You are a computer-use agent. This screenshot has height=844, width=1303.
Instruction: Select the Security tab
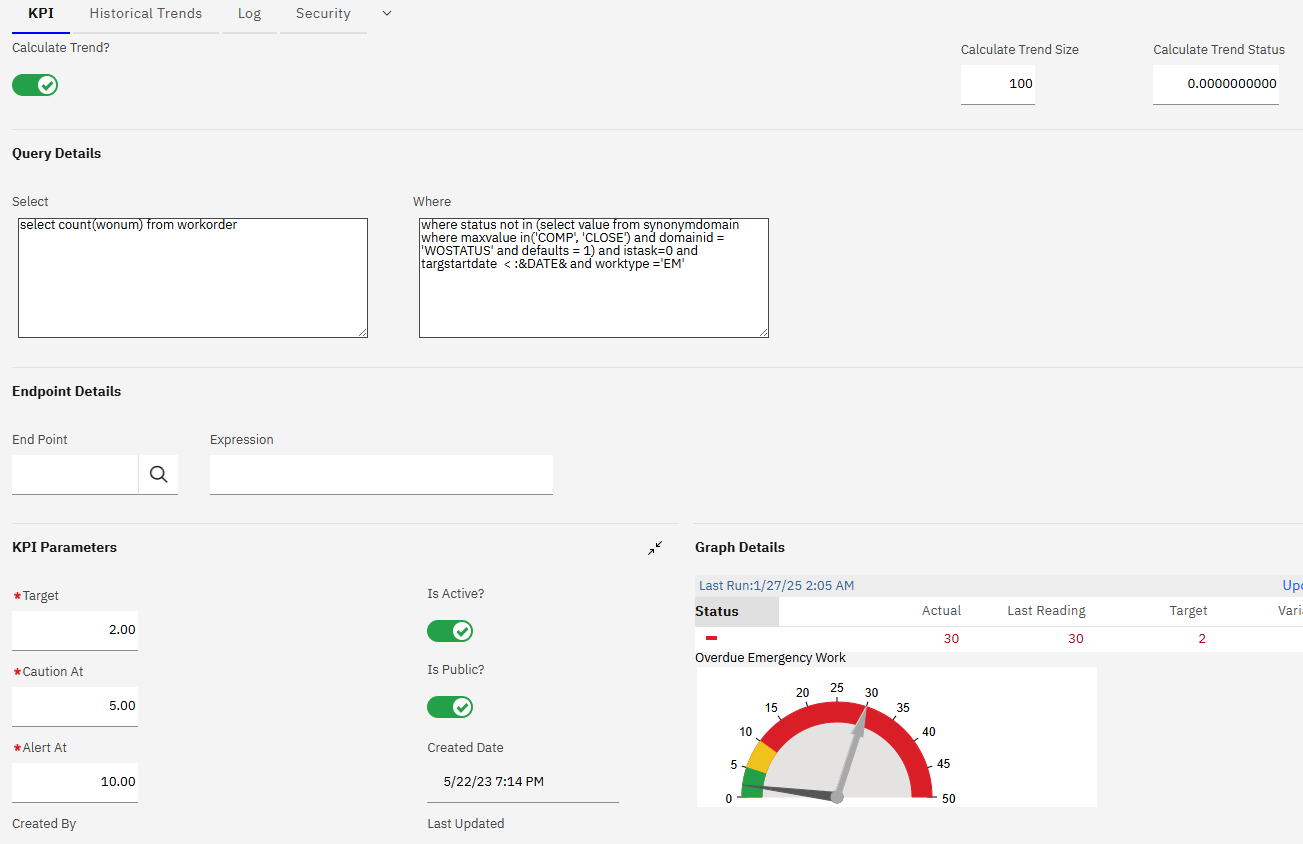pos(322,13)
